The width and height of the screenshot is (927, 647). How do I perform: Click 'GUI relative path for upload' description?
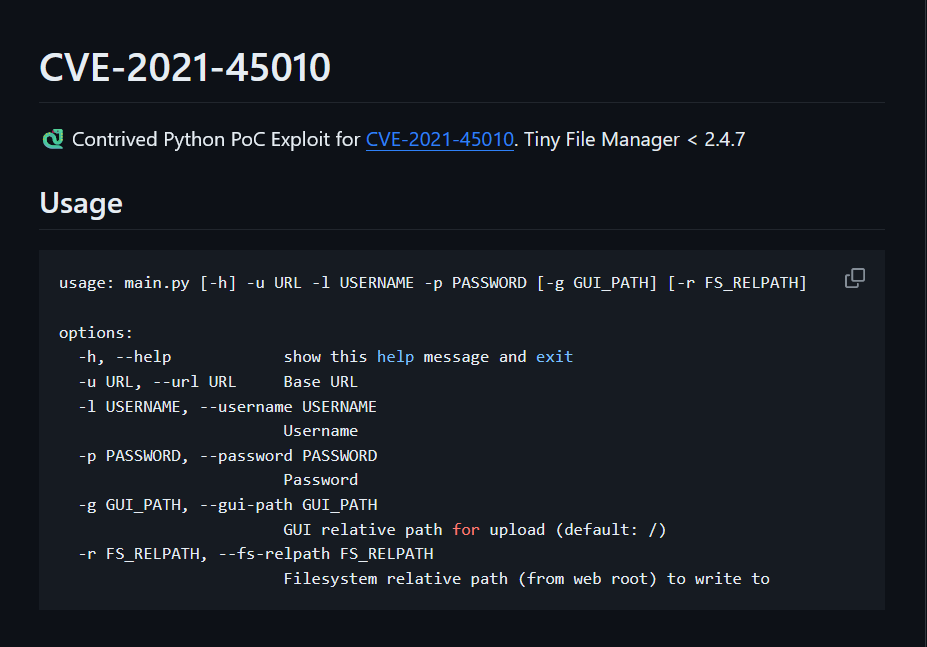[475, 530]
